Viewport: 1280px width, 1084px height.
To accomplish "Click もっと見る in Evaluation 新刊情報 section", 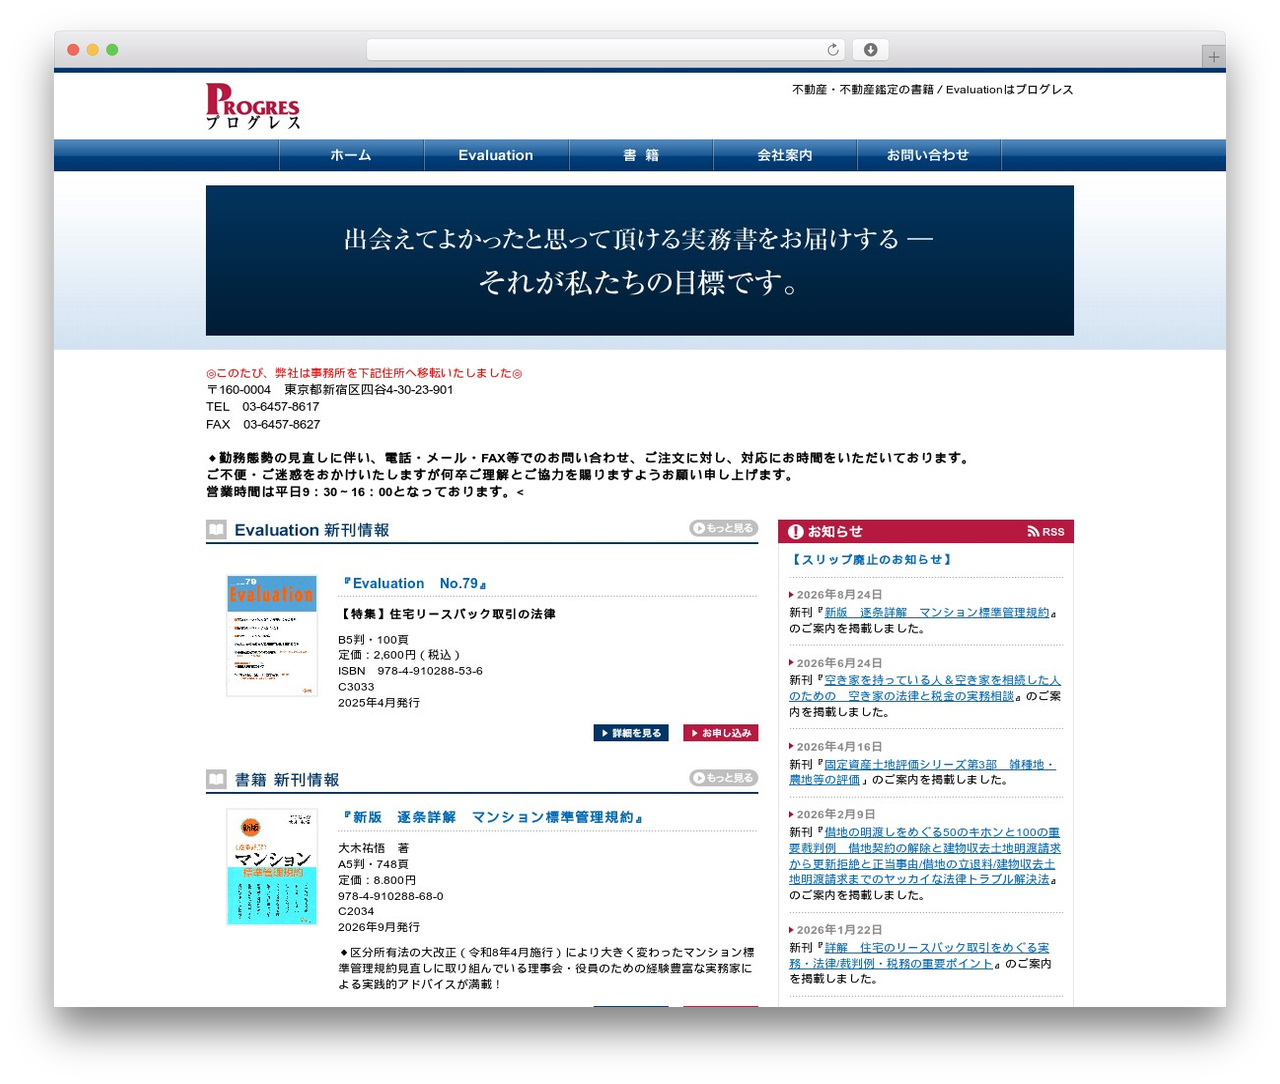I will 723,528.
